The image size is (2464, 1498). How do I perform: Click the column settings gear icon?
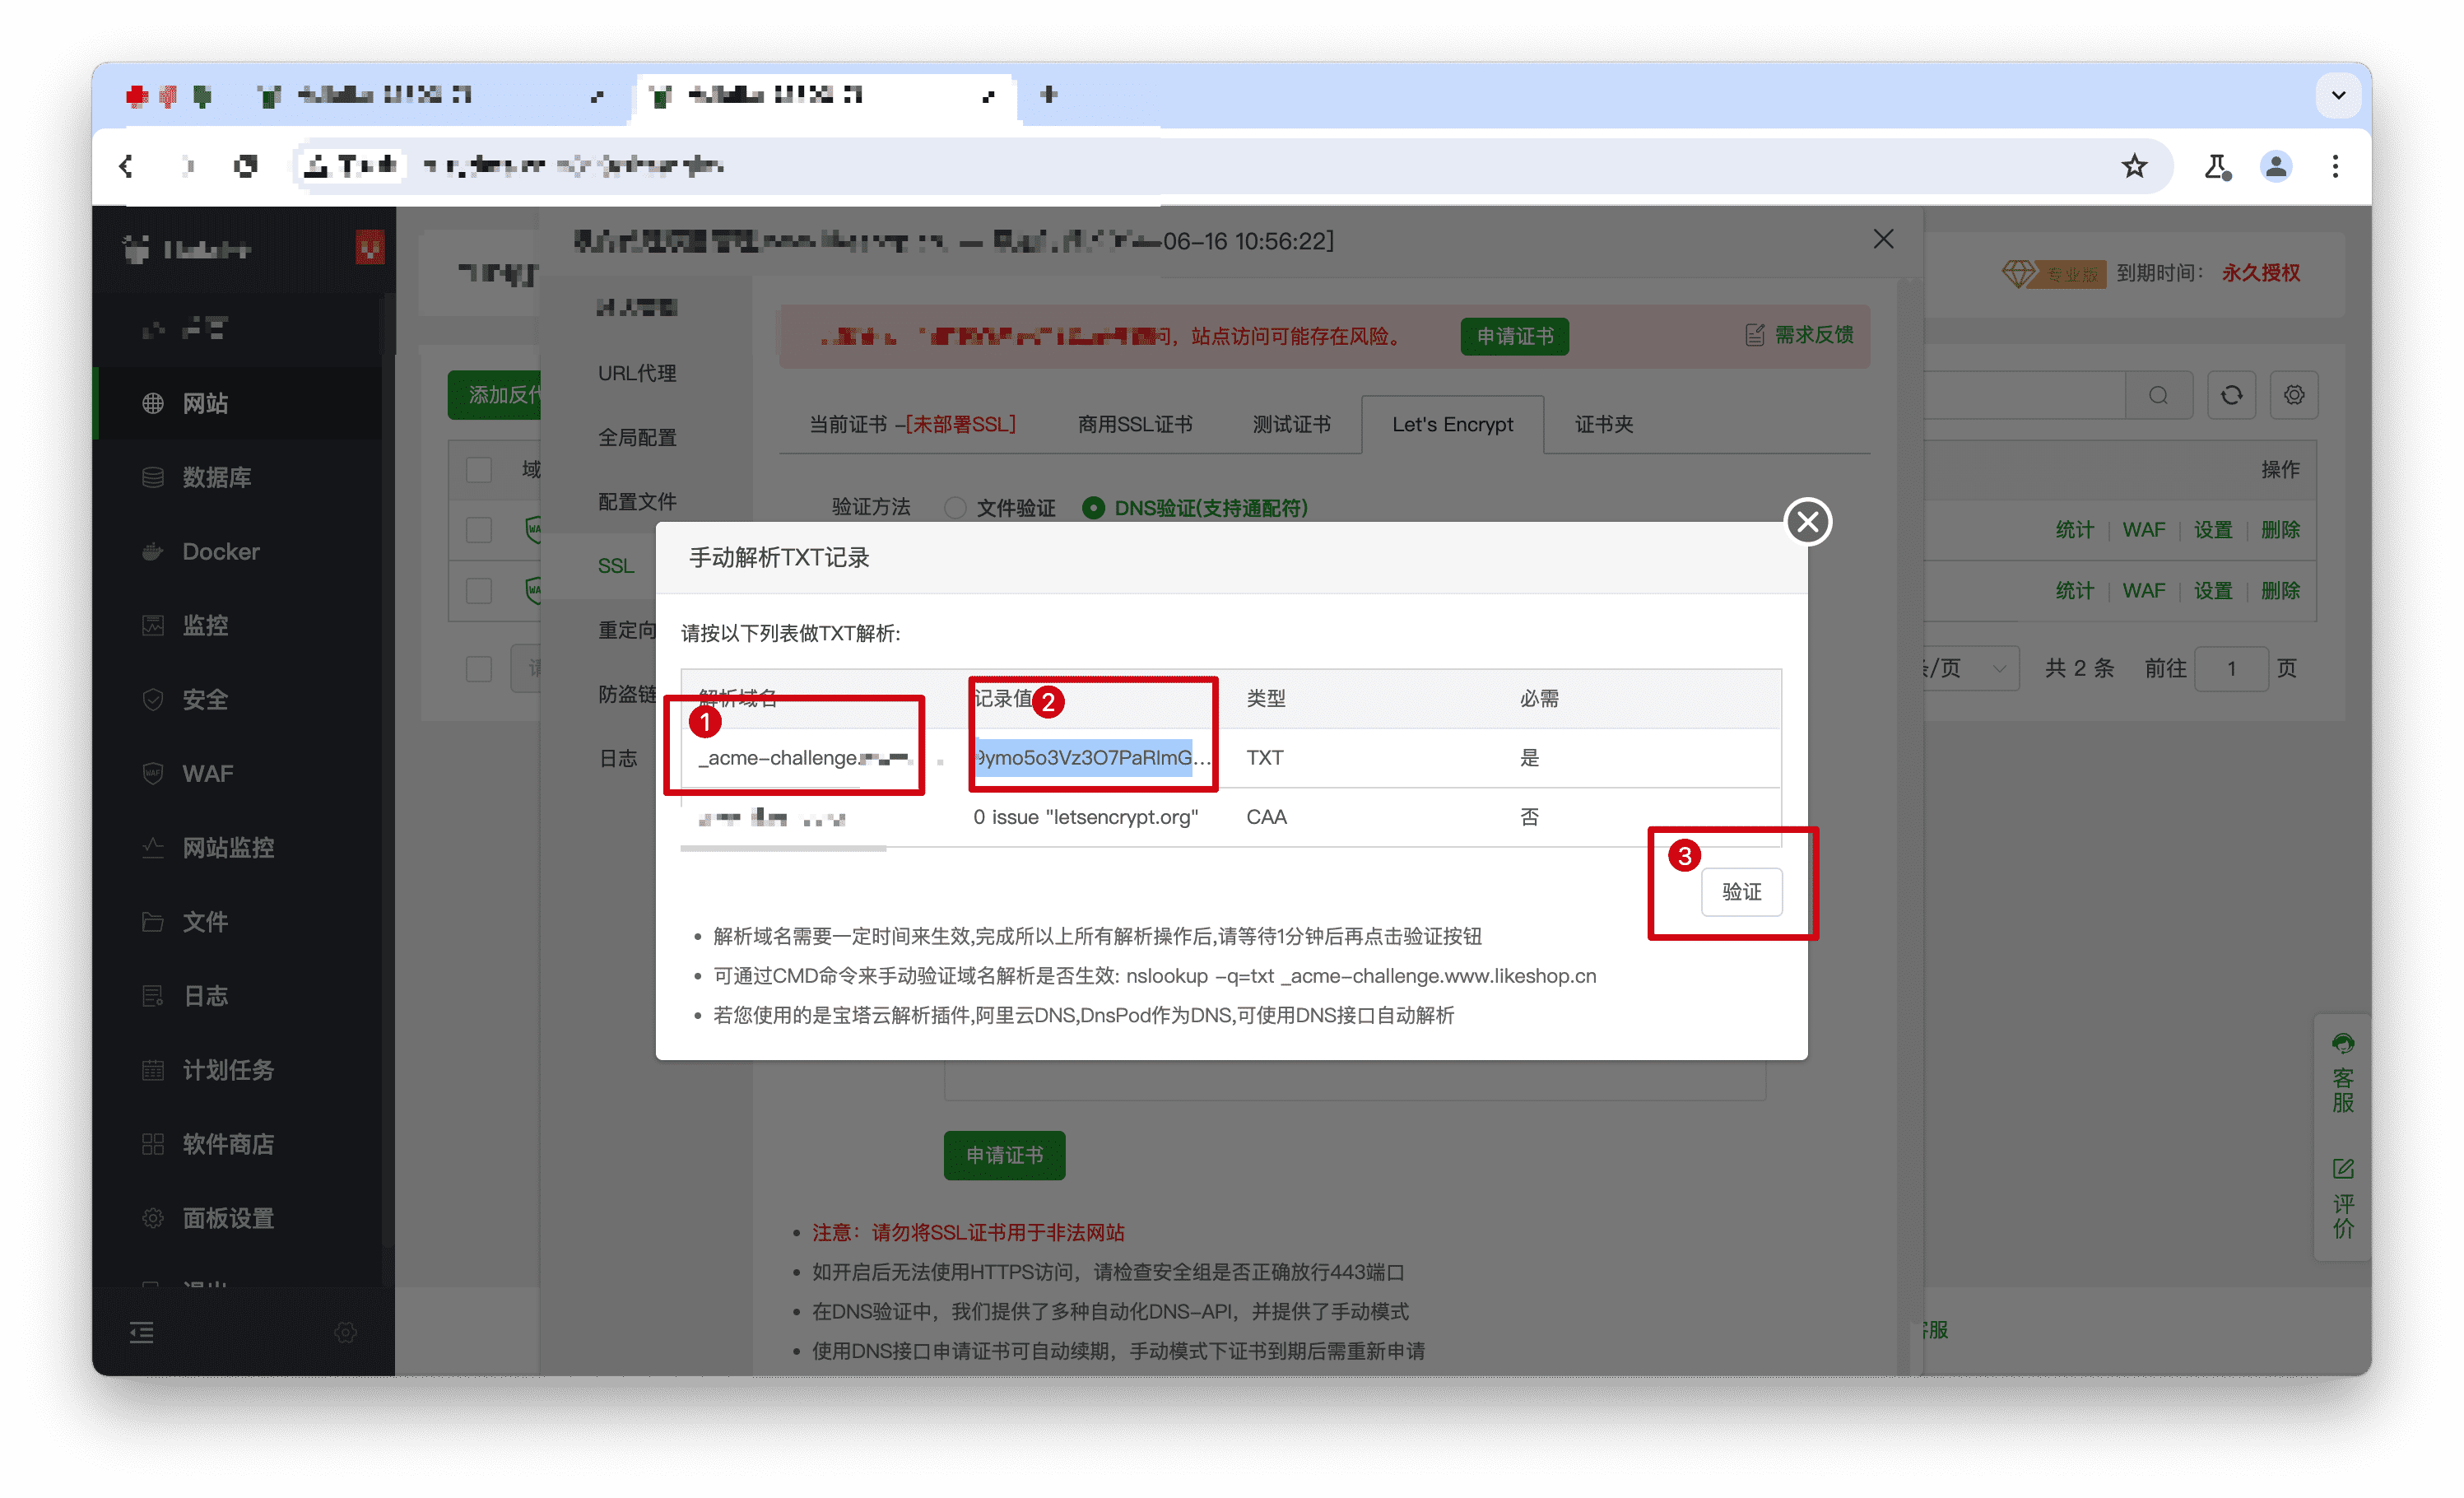(x=2293, y=395)
